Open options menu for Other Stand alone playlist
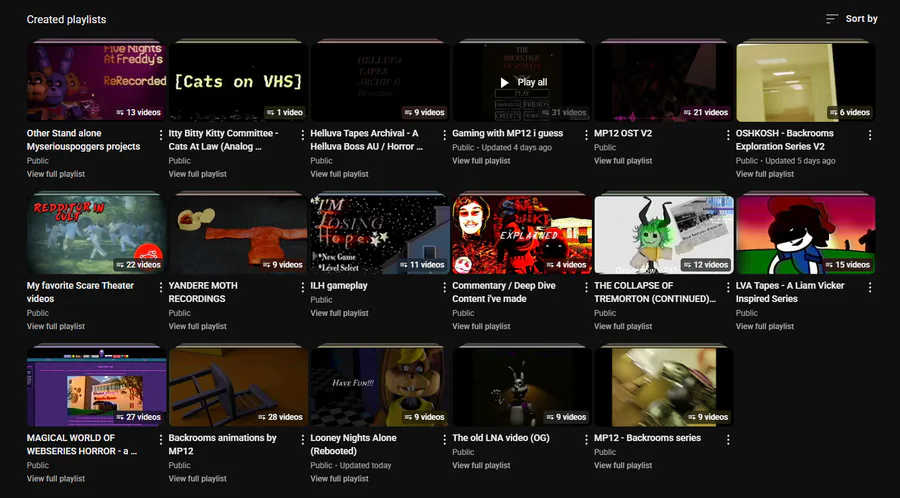 (161, 135)
